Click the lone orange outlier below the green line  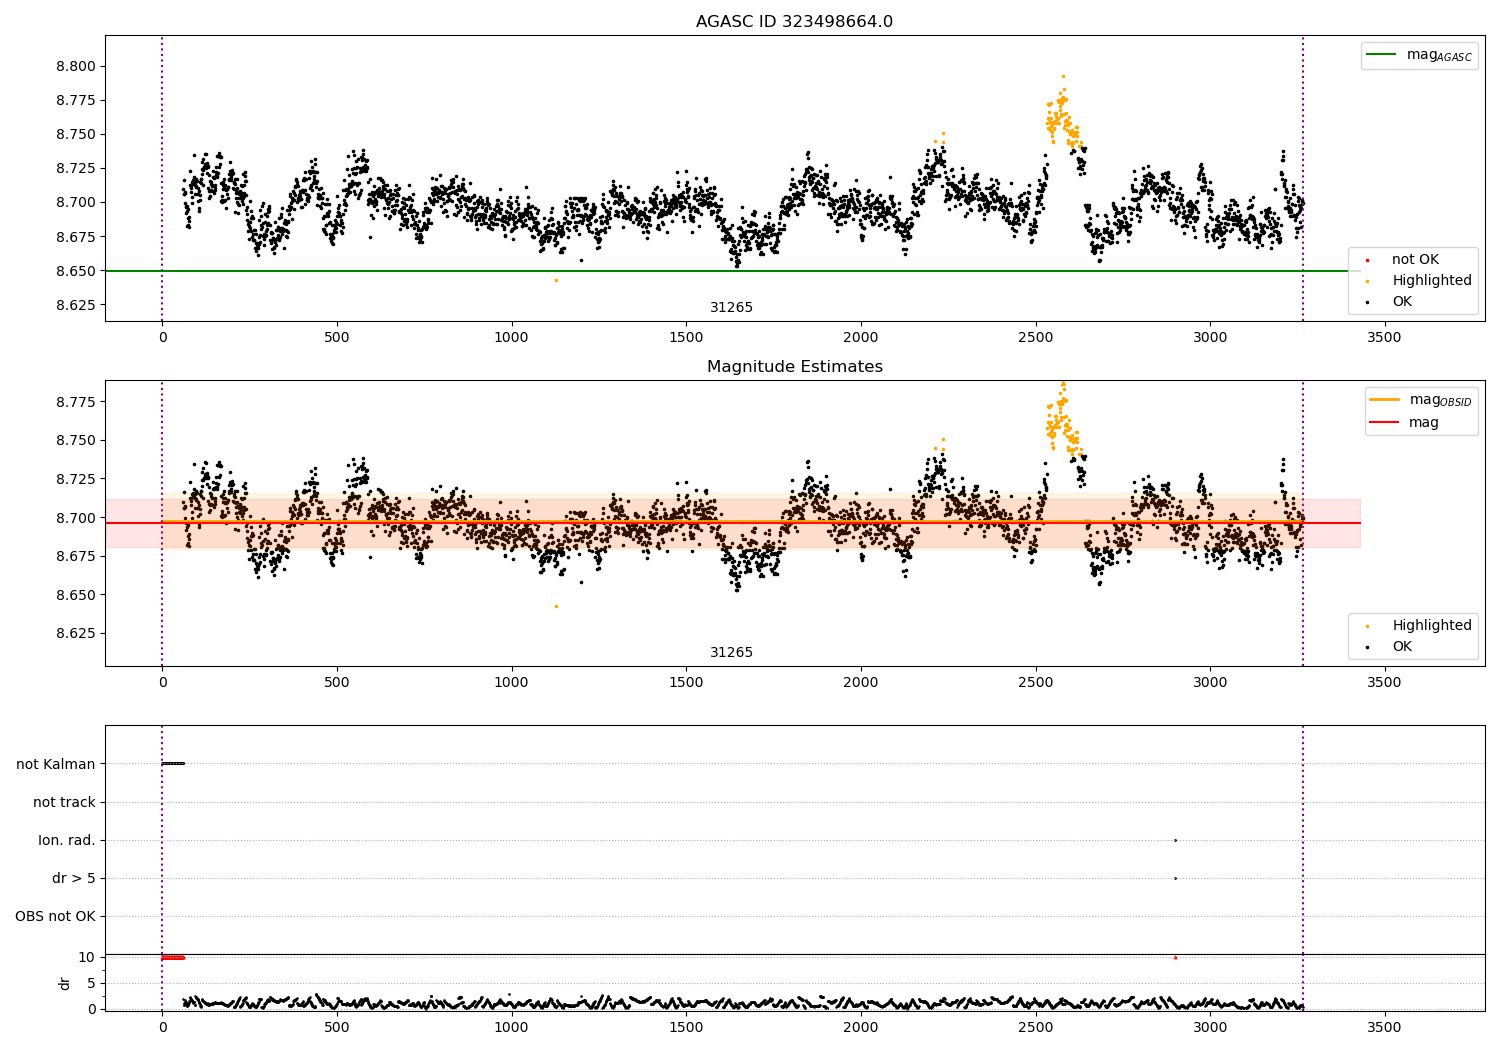pos(557,280)
